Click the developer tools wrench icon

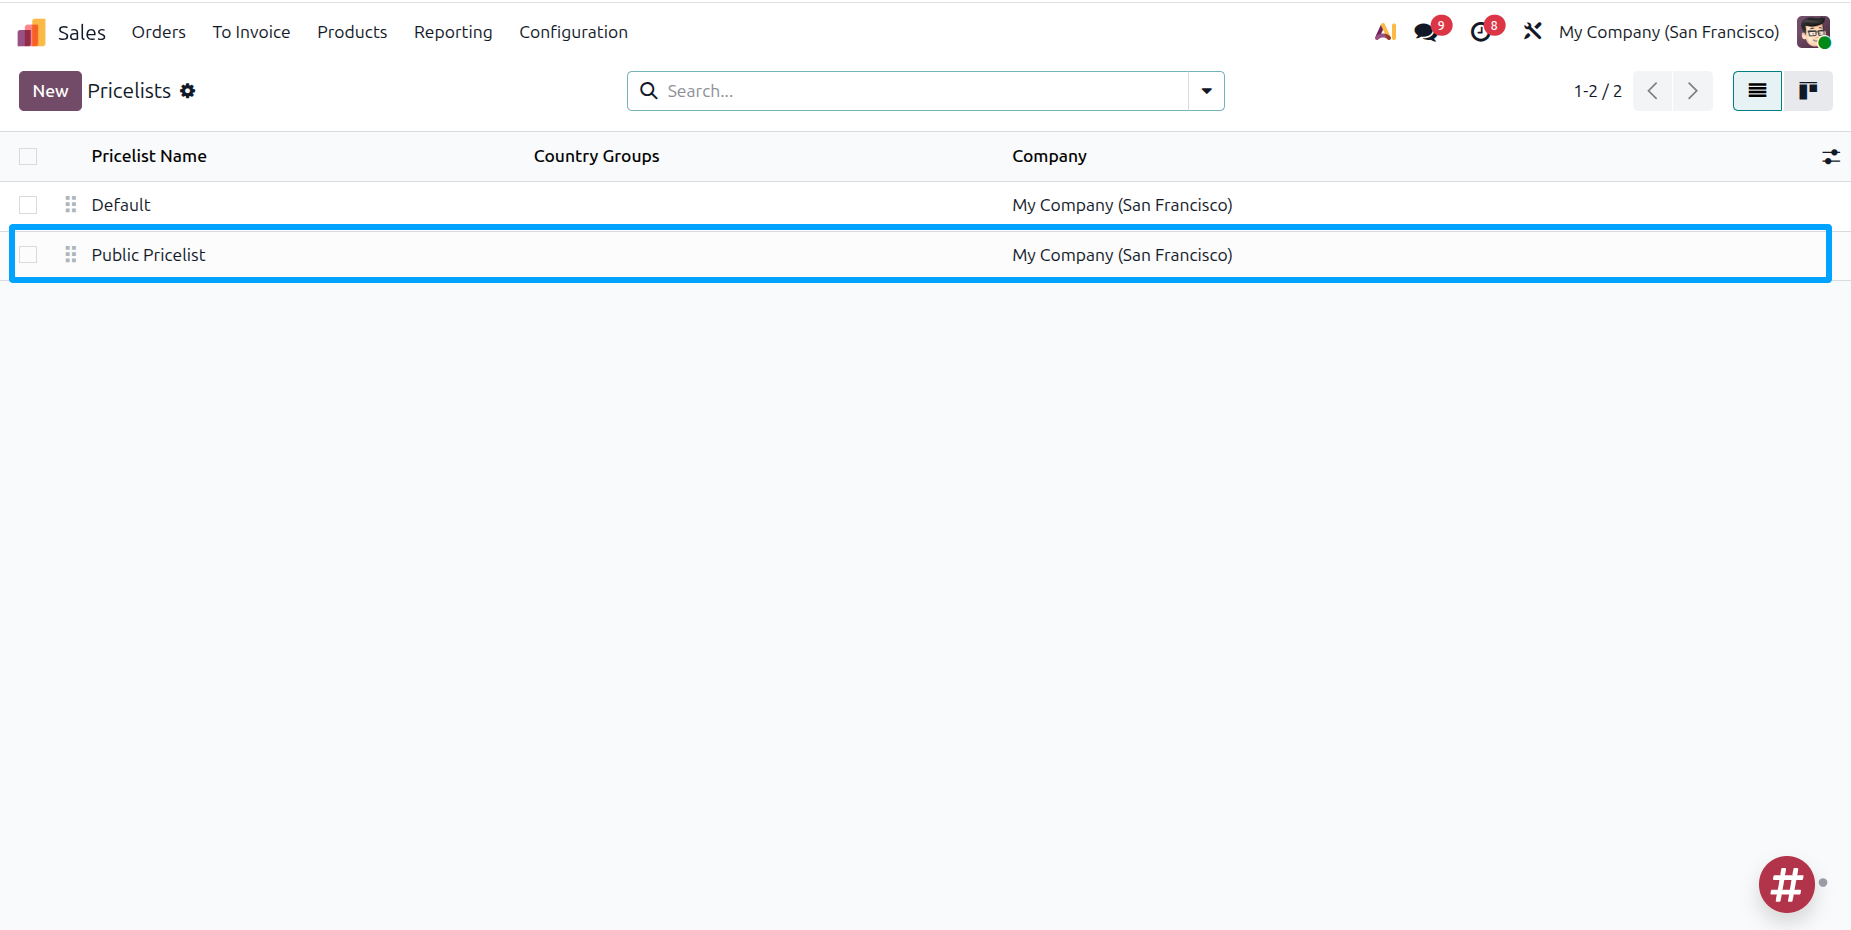(x=1534, y=31)
